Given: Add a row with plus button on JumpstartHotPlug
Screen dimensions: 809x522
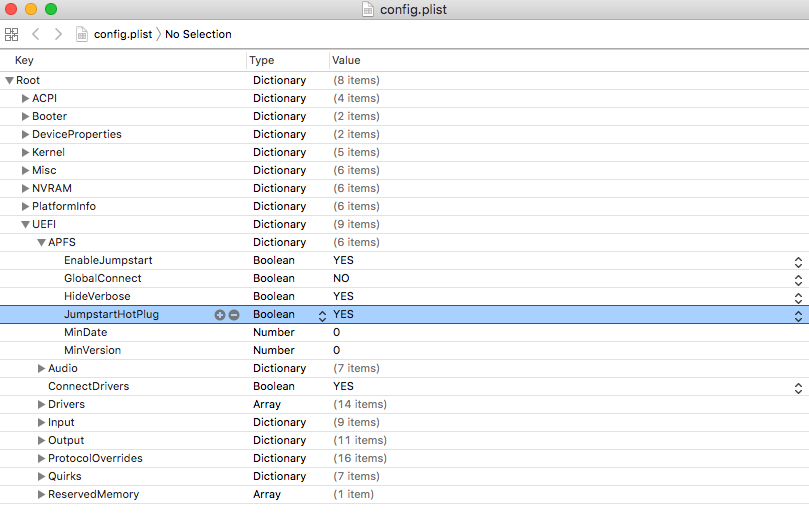Looking at the screenshot, I should point(220,315).
